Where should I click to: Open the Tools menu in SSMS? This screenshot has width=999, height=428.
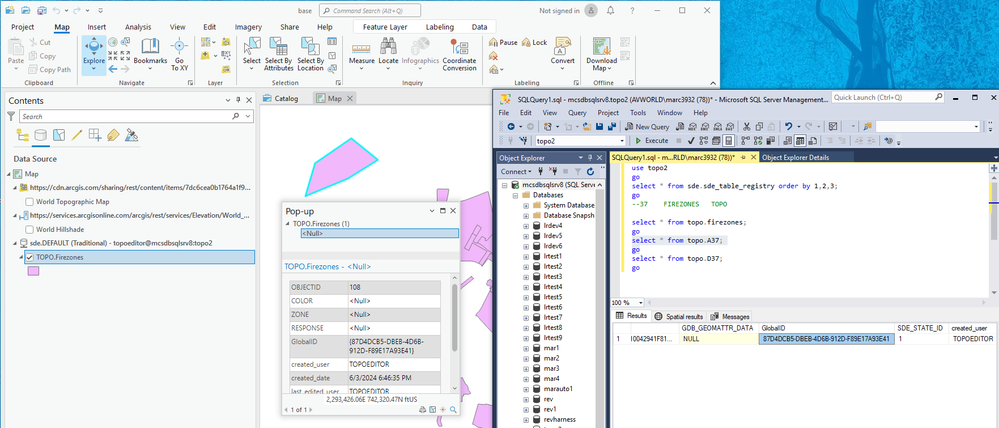[638, 113]
